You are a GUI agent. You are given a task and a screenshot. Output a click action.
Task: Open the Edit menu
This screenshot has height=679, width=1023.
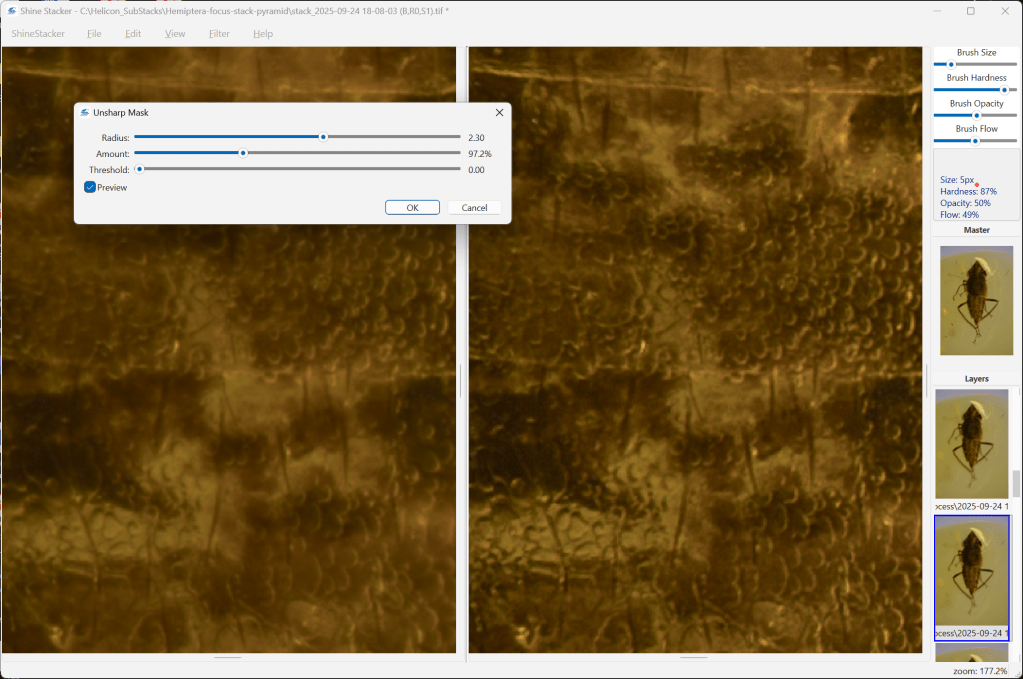point(133,33)
